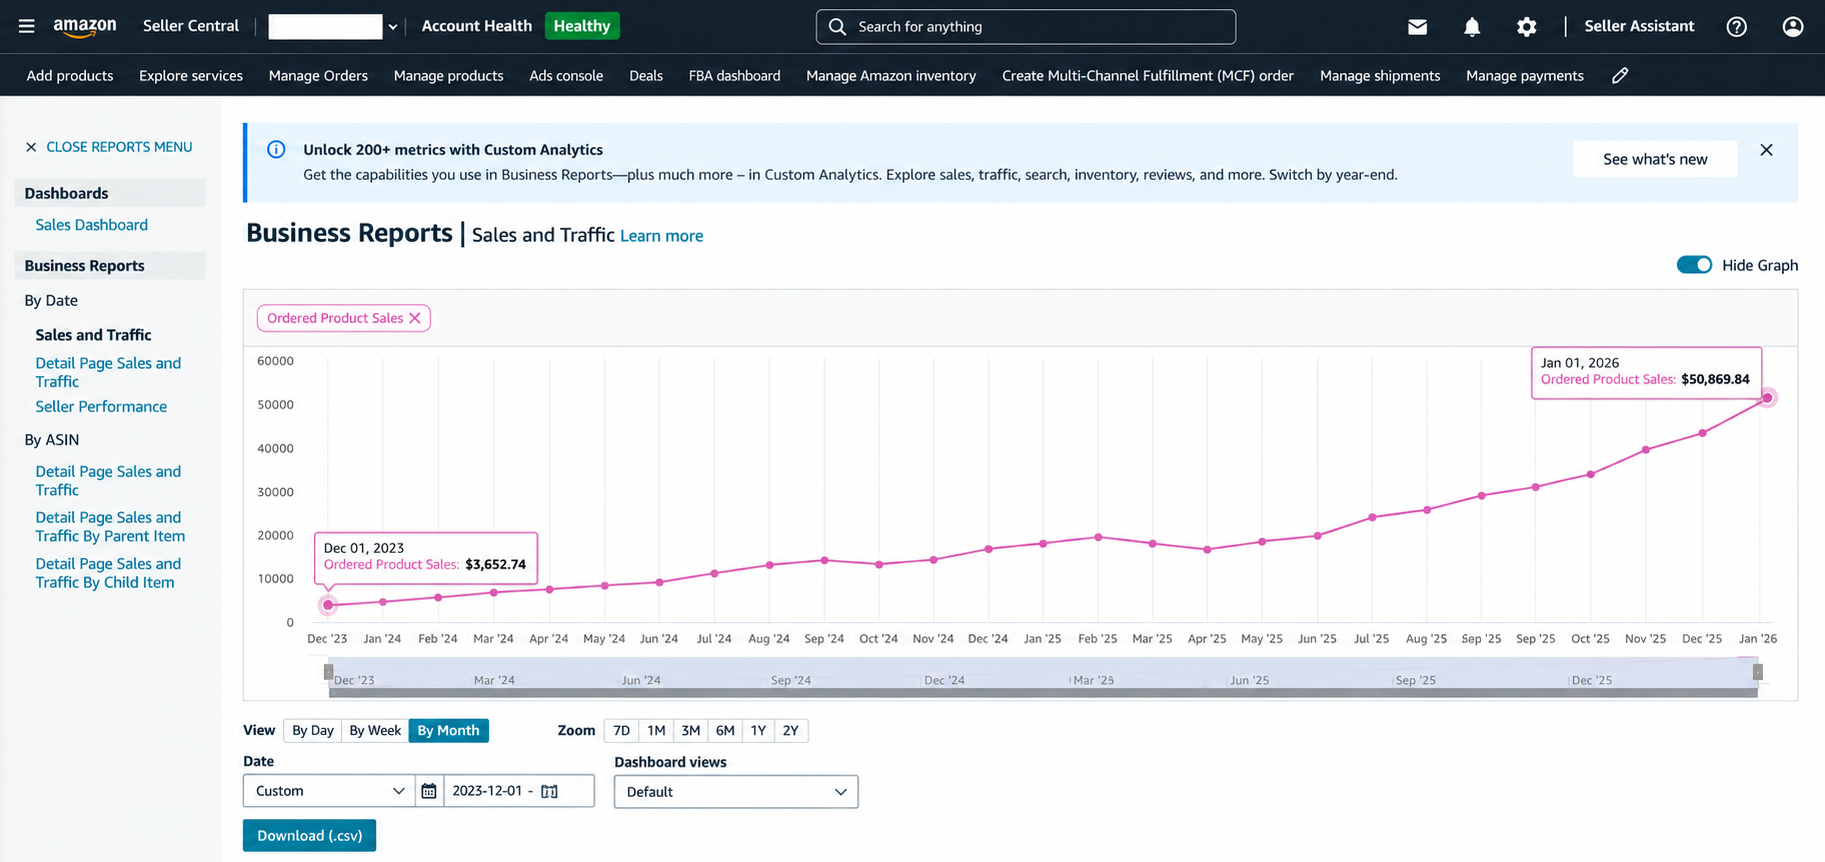1825x862 pixels.
Task: Open Seller Assistant
Action: point(1639,26)
